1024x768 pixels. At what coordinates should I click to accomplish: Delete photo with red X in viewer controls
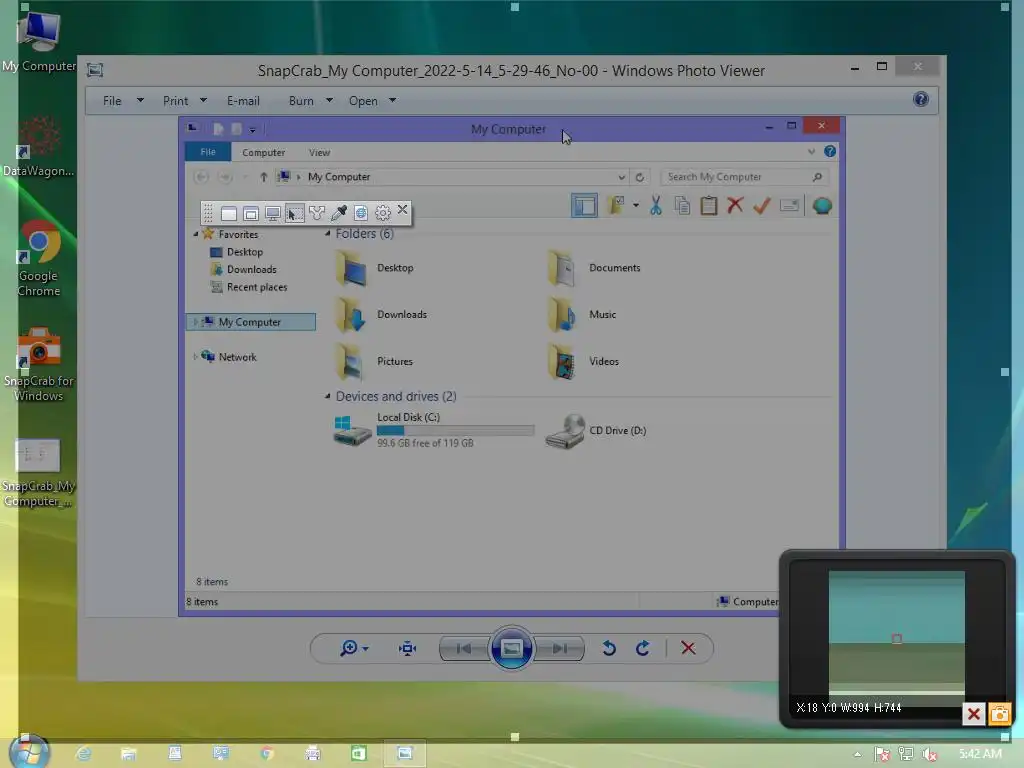click(688, 648)
